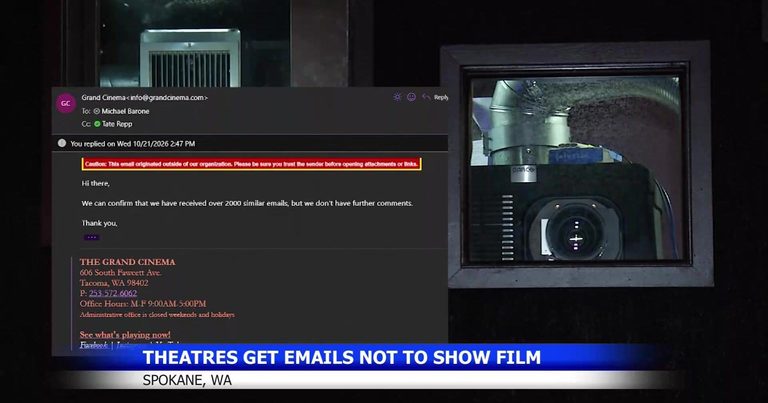768x403 pixels.
Task: Click '606 South Fawcett Ave.' address line
Action: [x=120, y=272]
